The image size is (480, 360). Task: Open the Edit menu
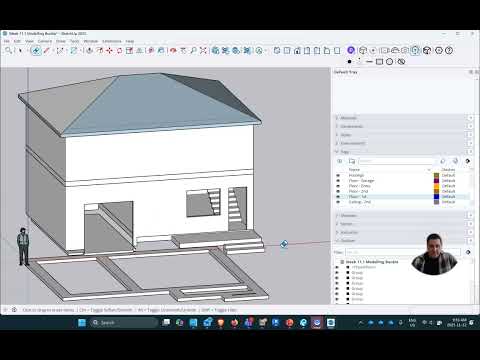[17, 41]
